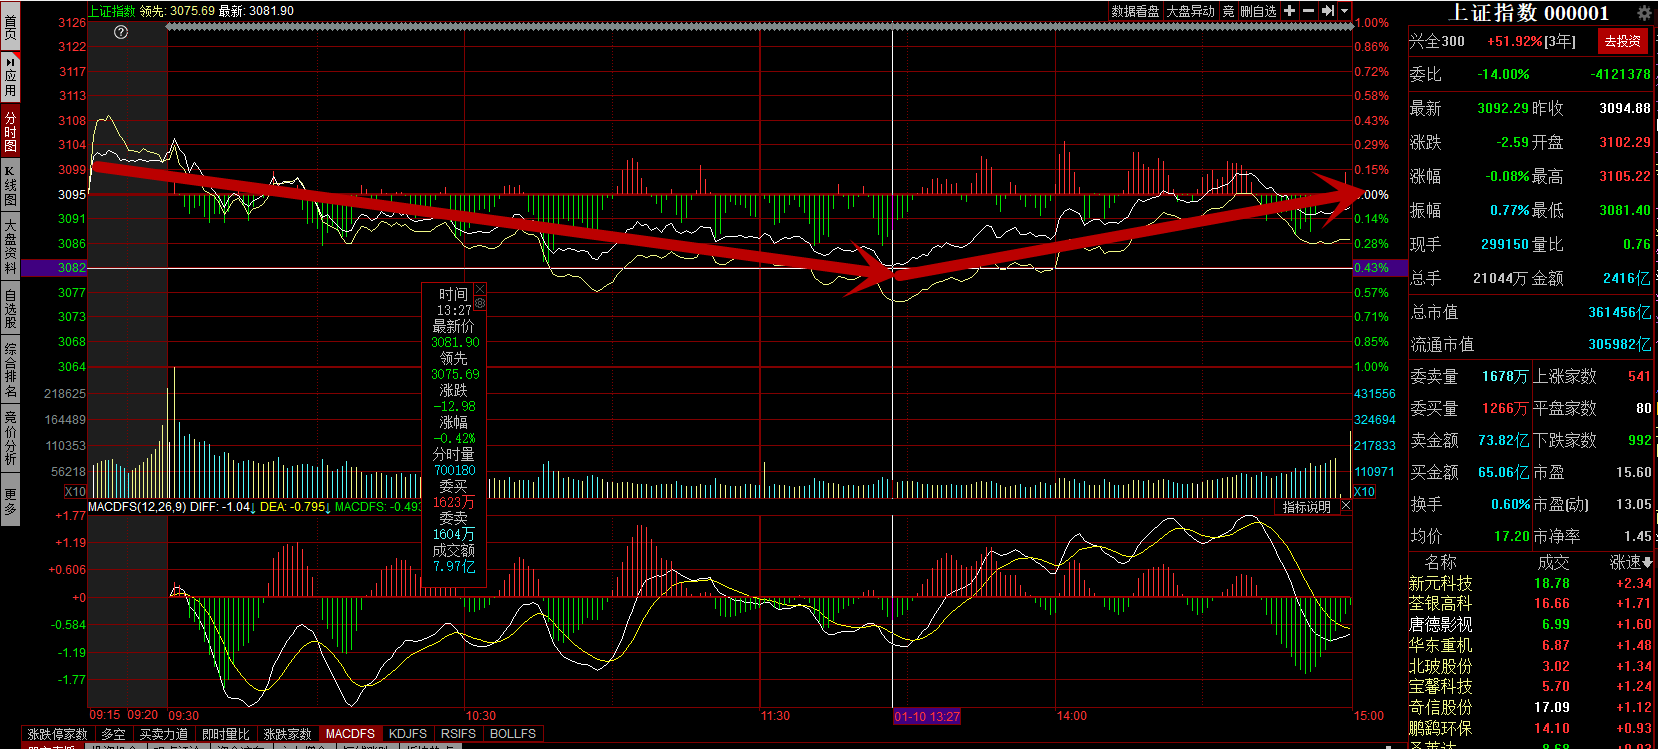The height and width of the screenshot is (749, 1658).
Task: Click the jump-to-end arrow icon
Action: tap(1328, 11)
